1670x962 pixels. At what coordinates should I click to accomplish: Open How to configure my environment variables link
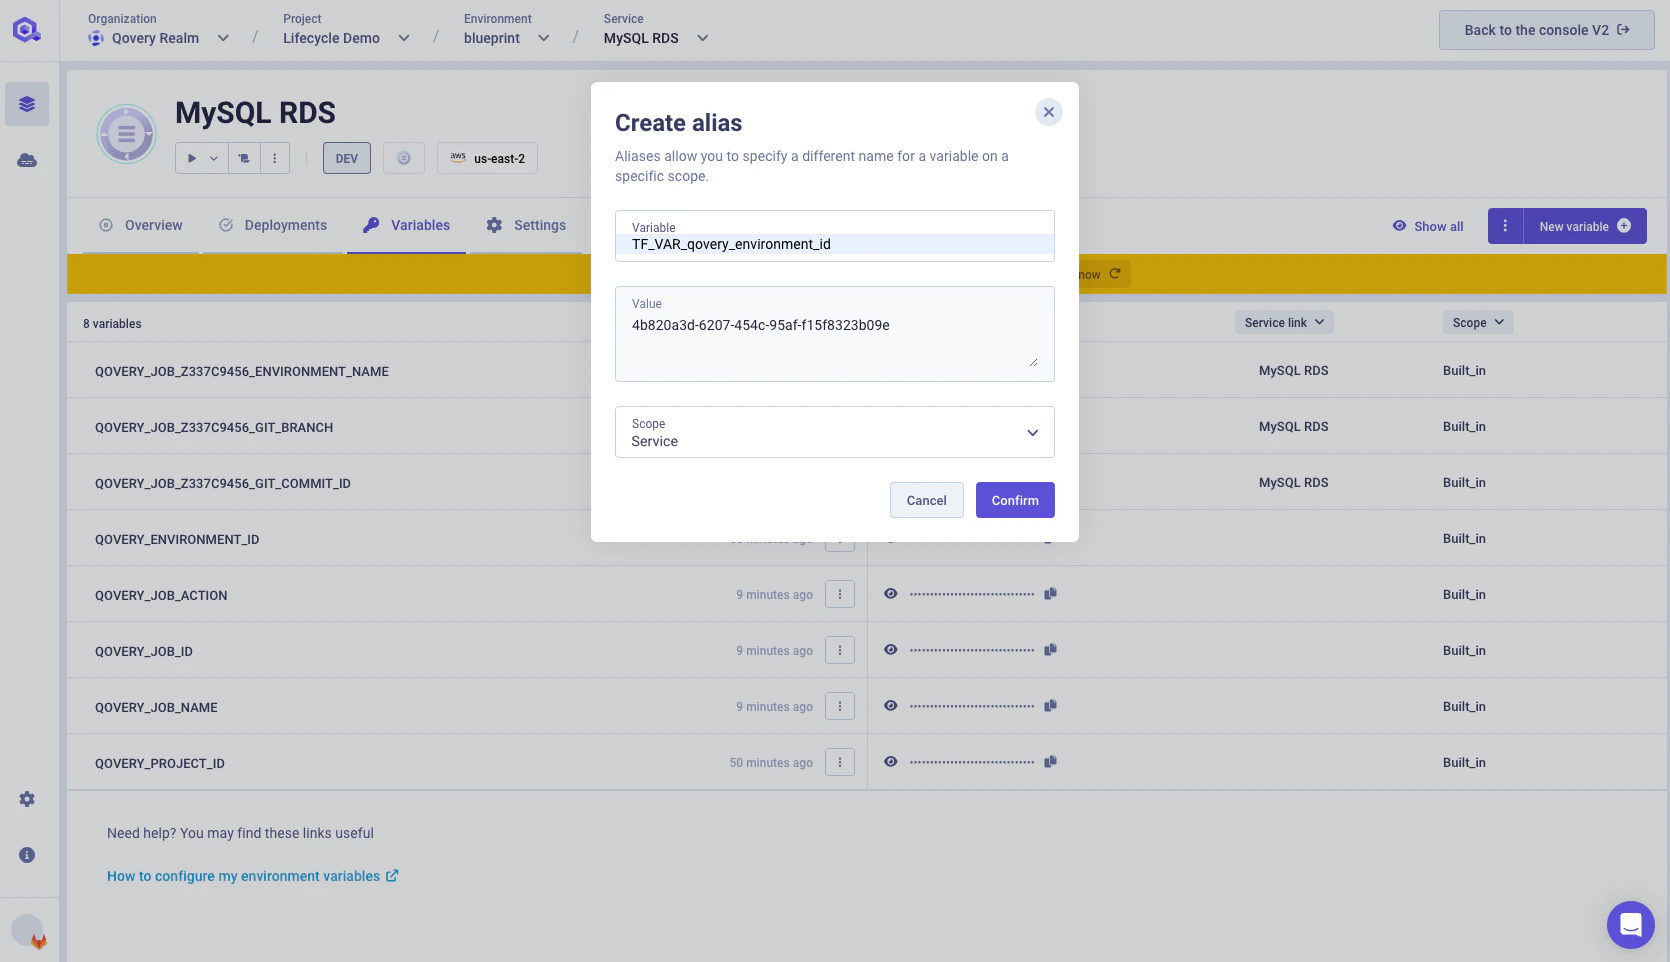[252, 876]
